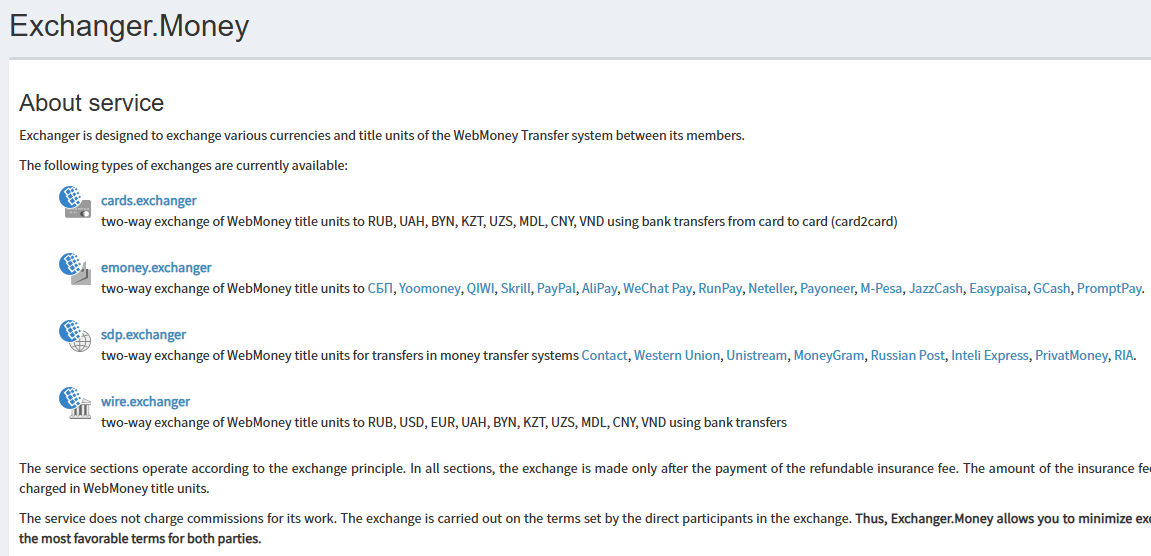Click the wire.exchanger bank icon
This screenshot has height=556, width=1151.
click(x=75, y=403)
